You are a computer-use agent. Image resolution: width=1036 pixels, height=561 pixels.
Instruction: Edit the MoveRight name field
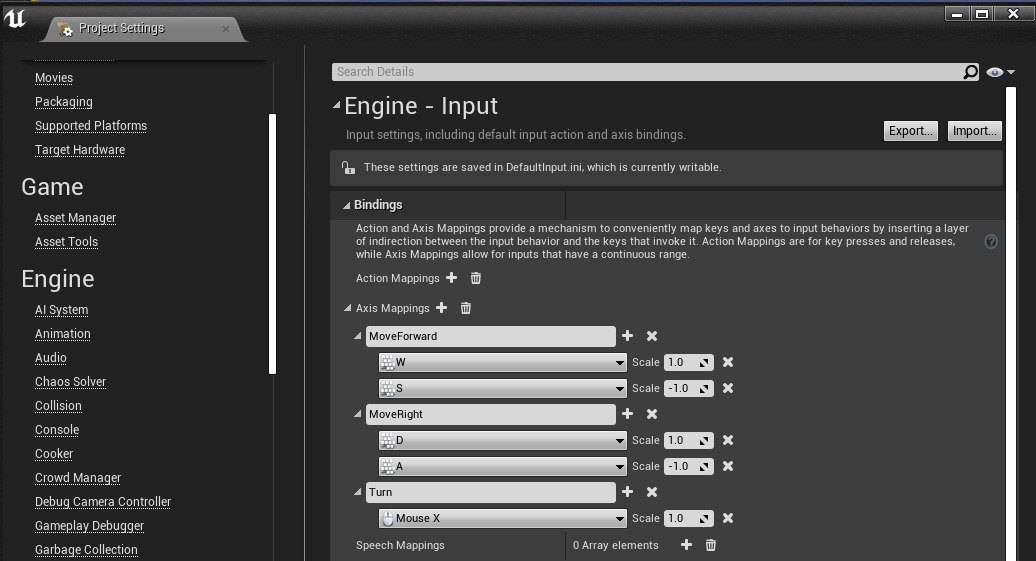[x=491, y=414]
